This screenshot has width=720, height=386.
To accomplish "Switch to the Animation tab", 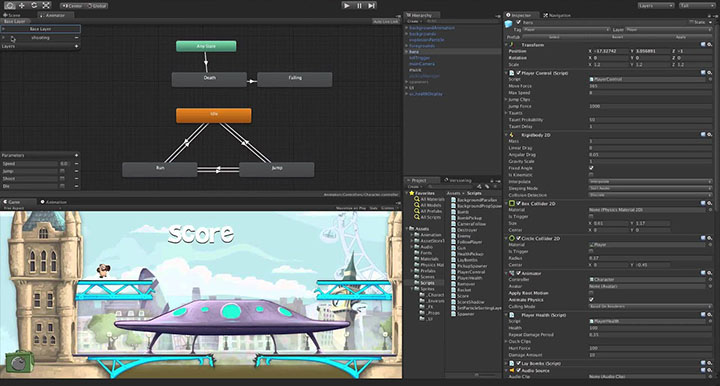I will point(54,202).
